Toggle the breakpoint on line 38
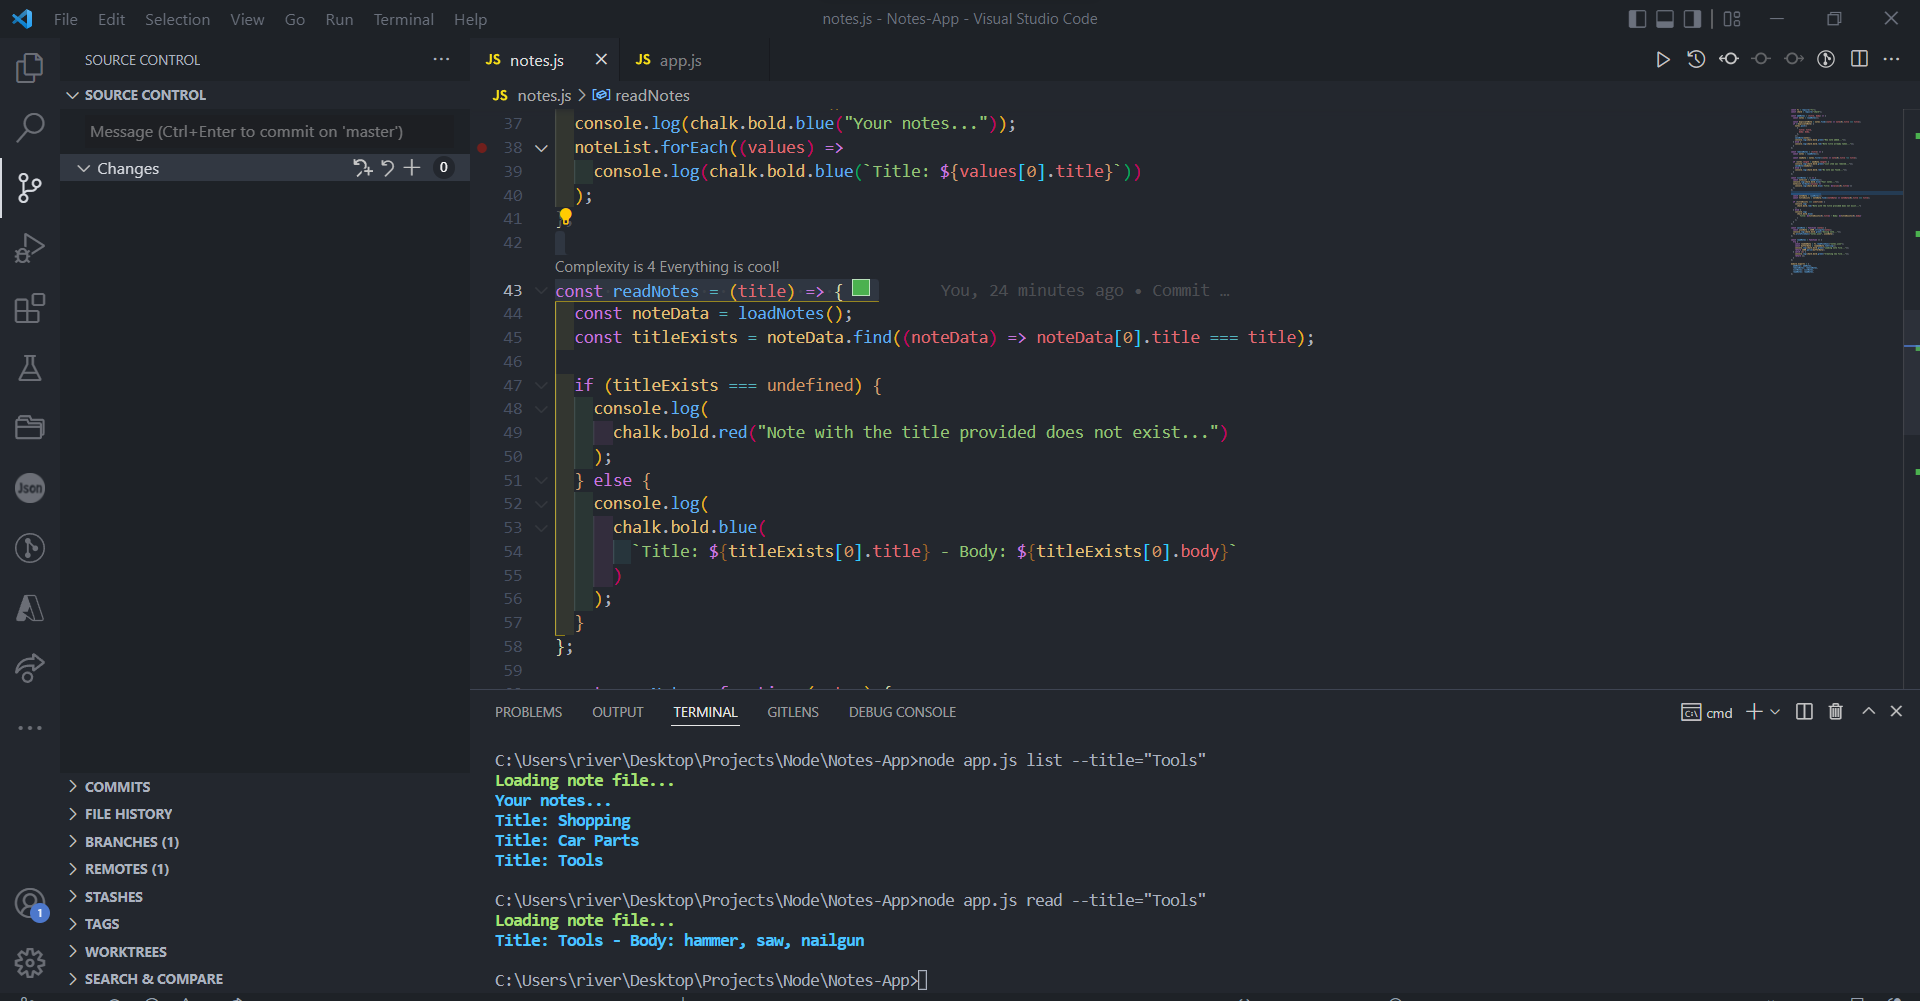 click(482, 148)
